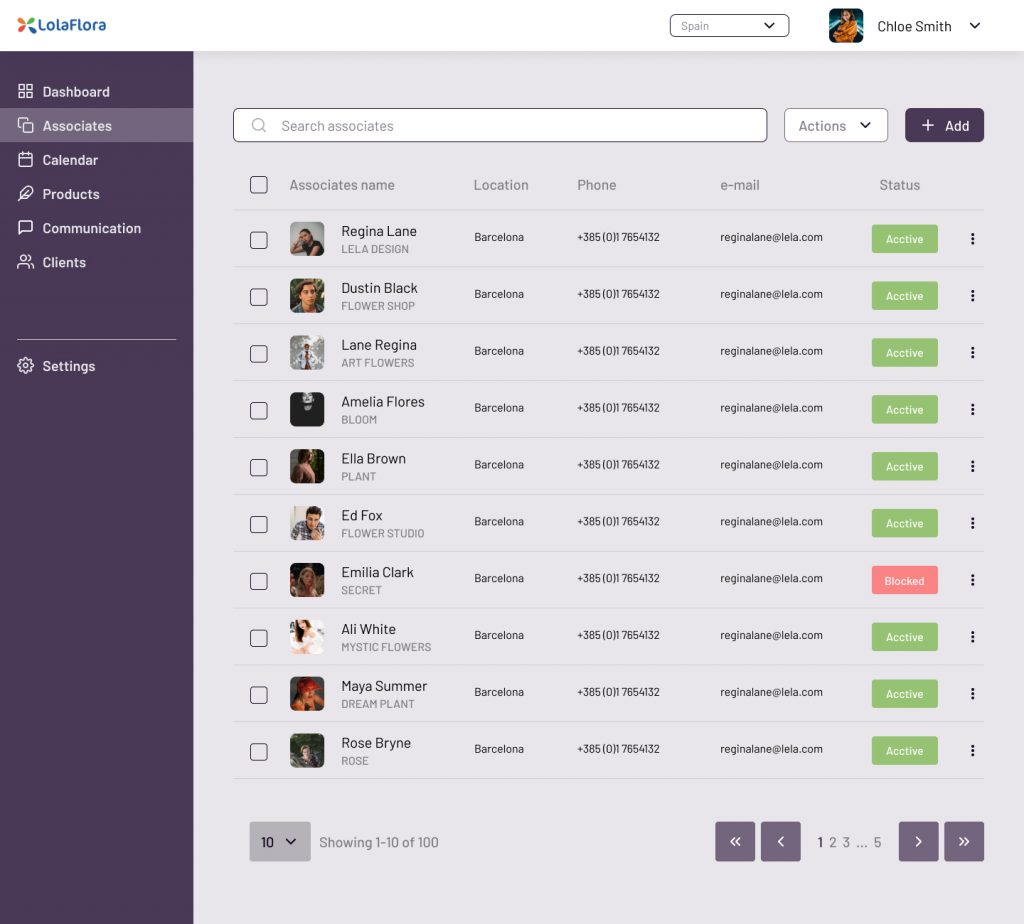Check the box for Dustin Black
This screenshot has width=1024, height=924.
(259, 297)
